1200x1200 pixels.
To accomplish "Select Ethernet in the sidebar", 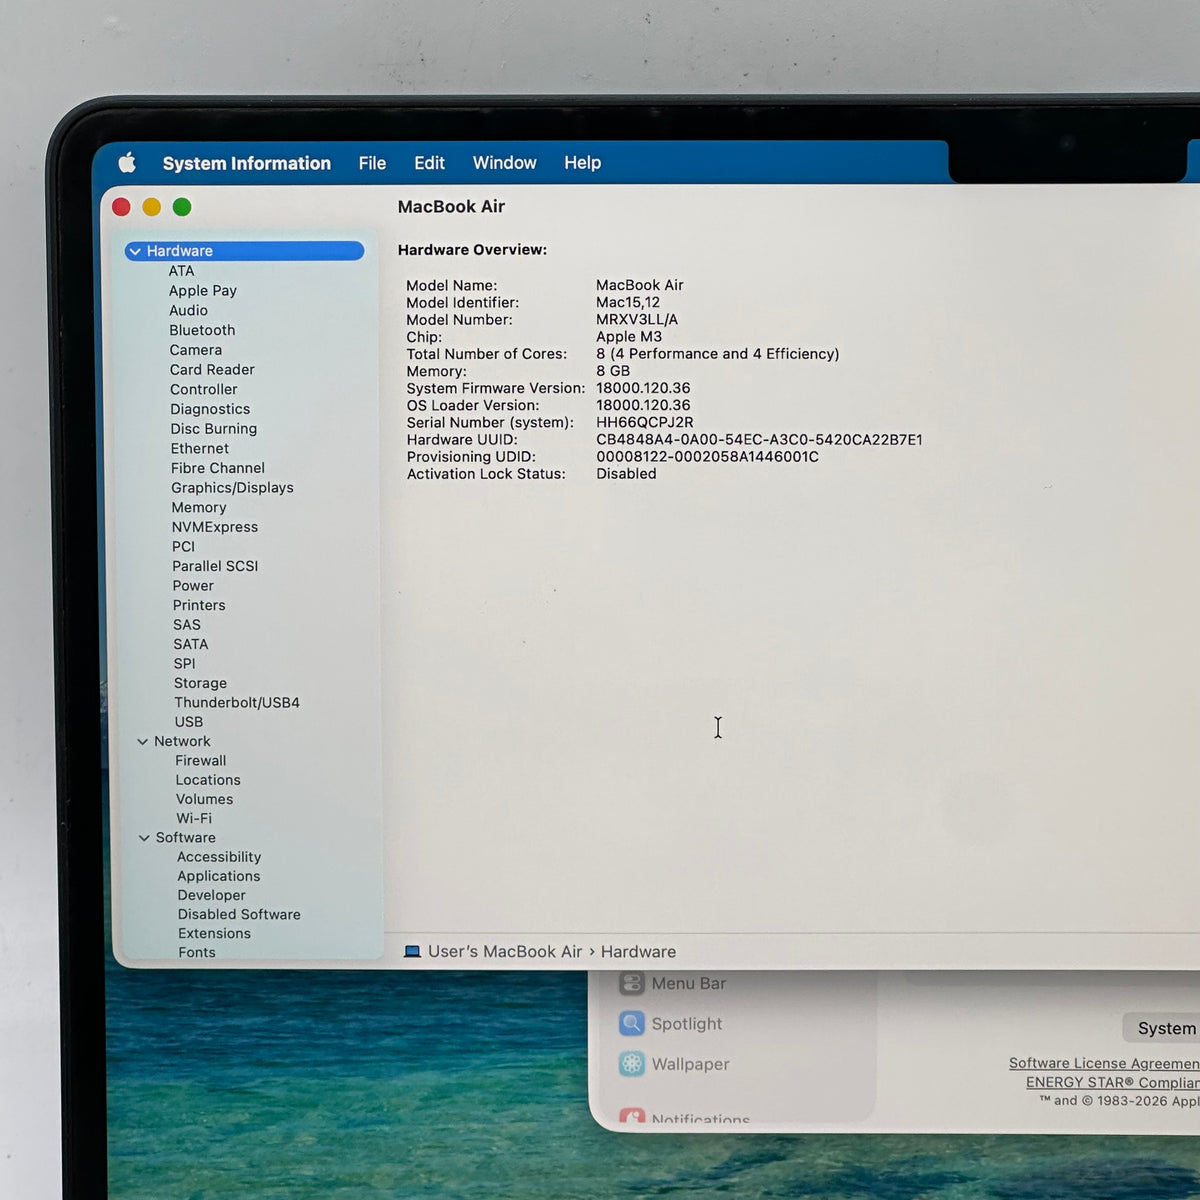I will pos(200,448).
